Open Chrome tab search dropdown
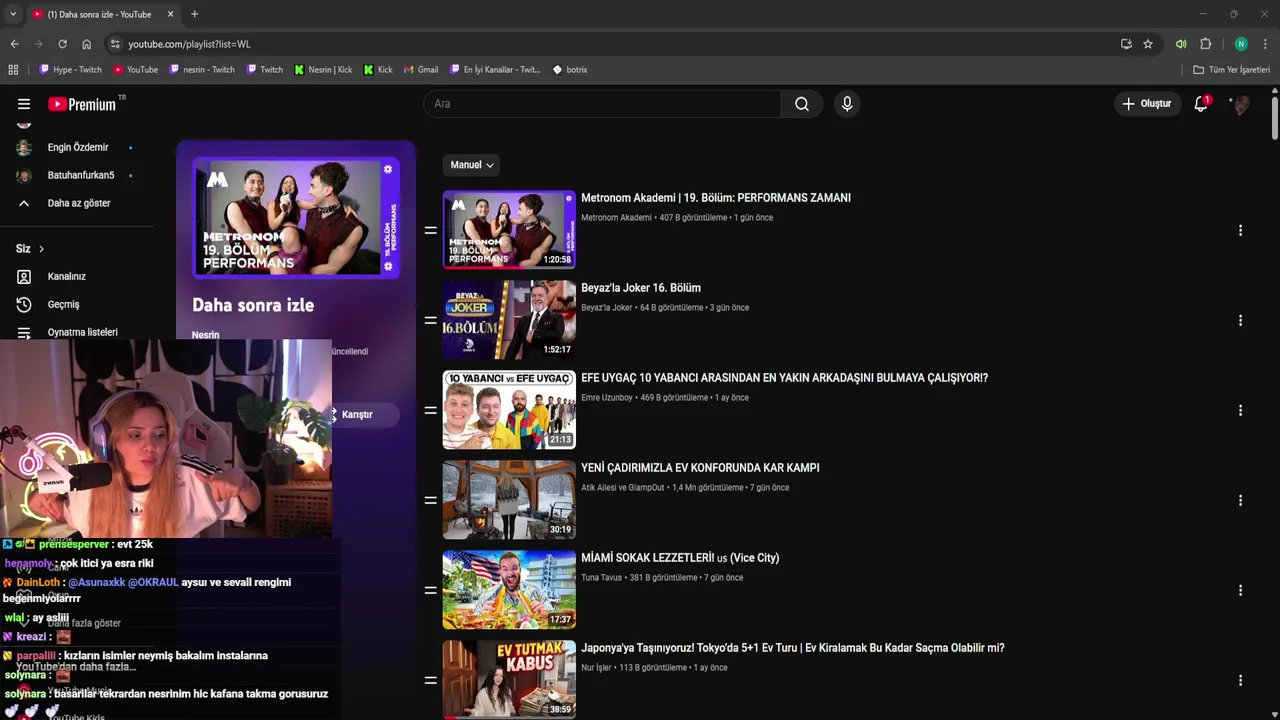The height and width of the screenshot is (720, 1280). [x=12, y=14]
